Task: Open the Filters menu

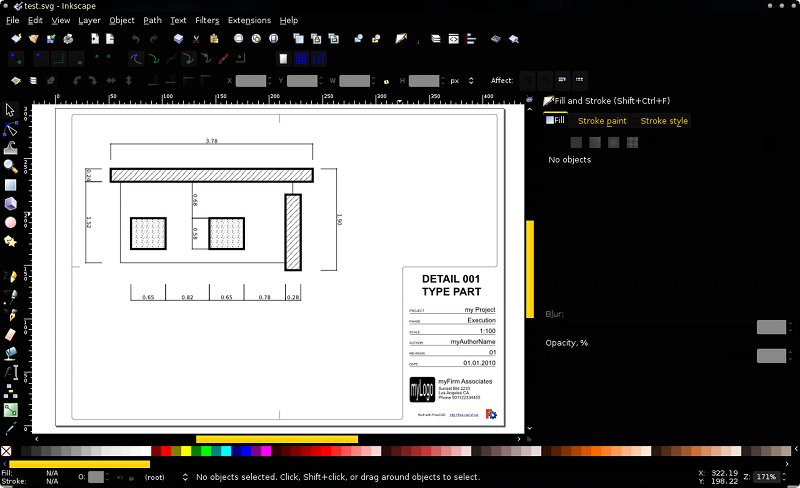Action: click(207, 20)
